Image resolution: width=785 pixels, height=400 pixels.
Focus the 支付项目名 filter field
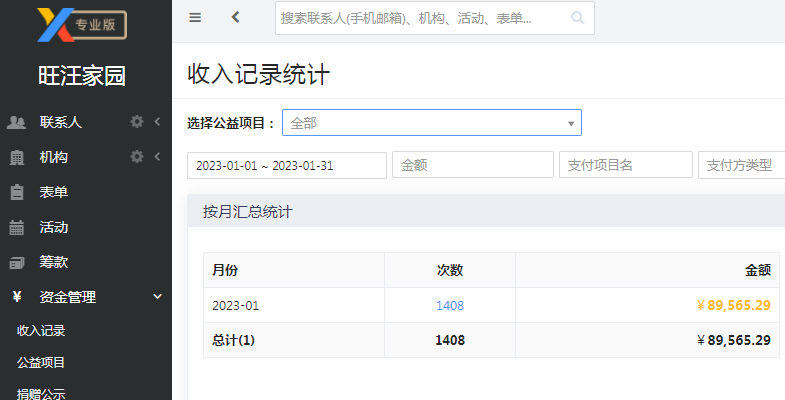coord(626,165)
